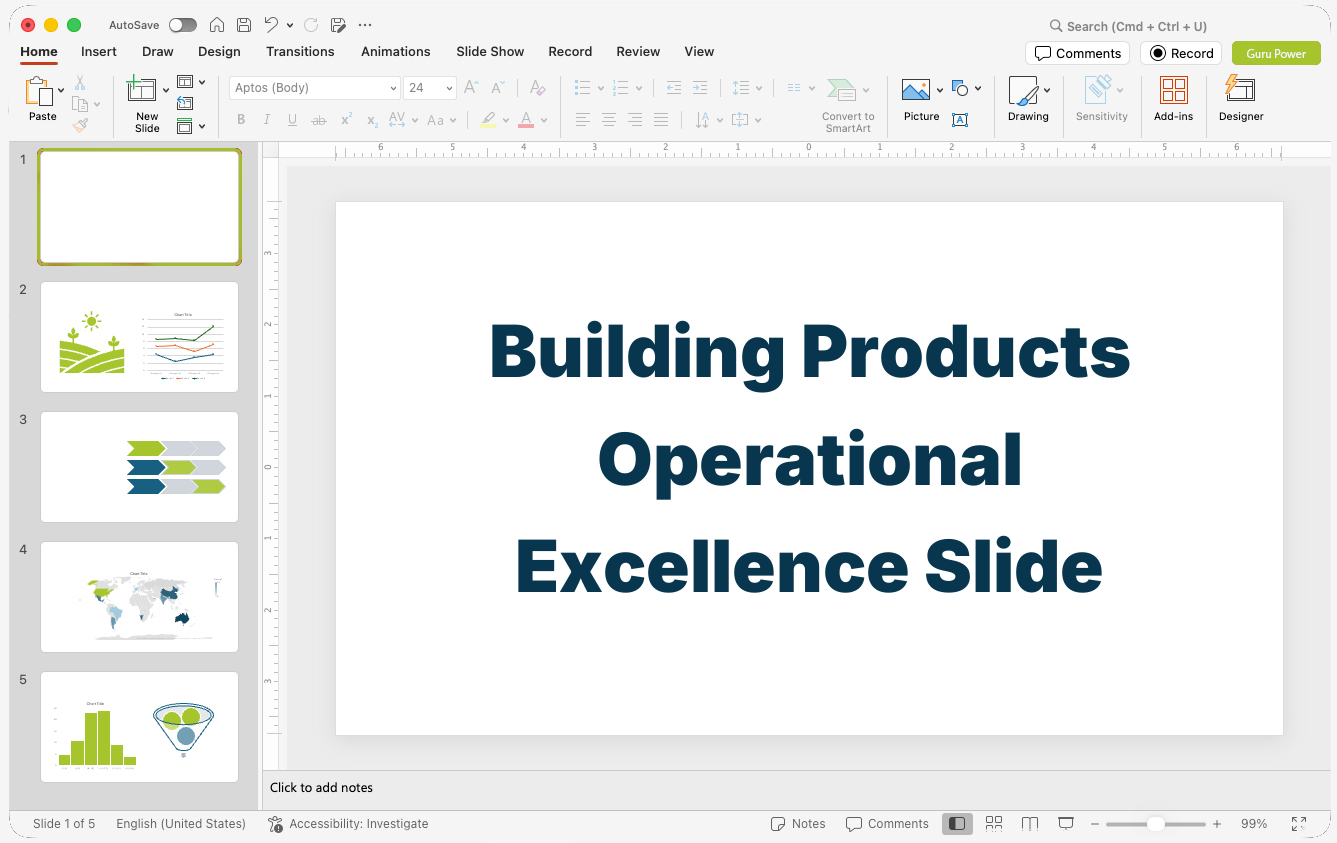Open the more options ellipsis in title bar

tap(365, 25)
